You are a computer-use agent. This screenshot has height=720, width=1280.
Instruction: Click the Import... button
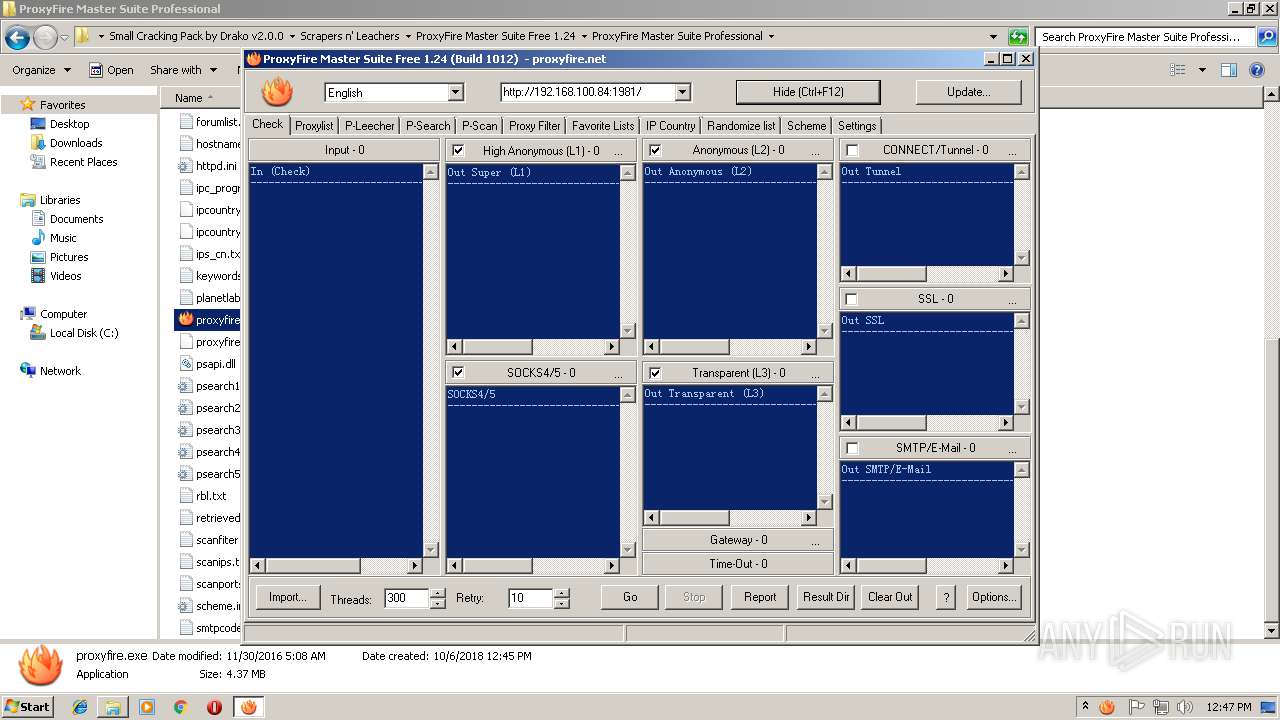click(288, 597)
